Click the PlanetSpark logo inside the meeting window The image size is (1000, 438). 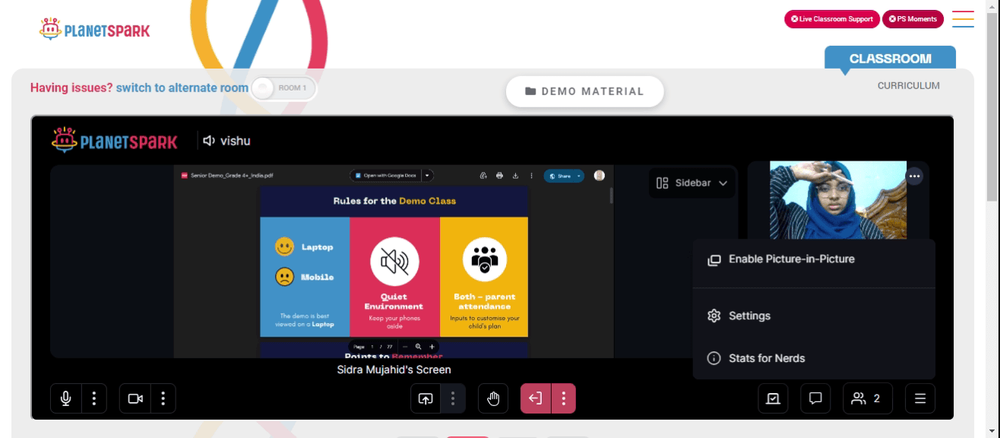(115, 140)
